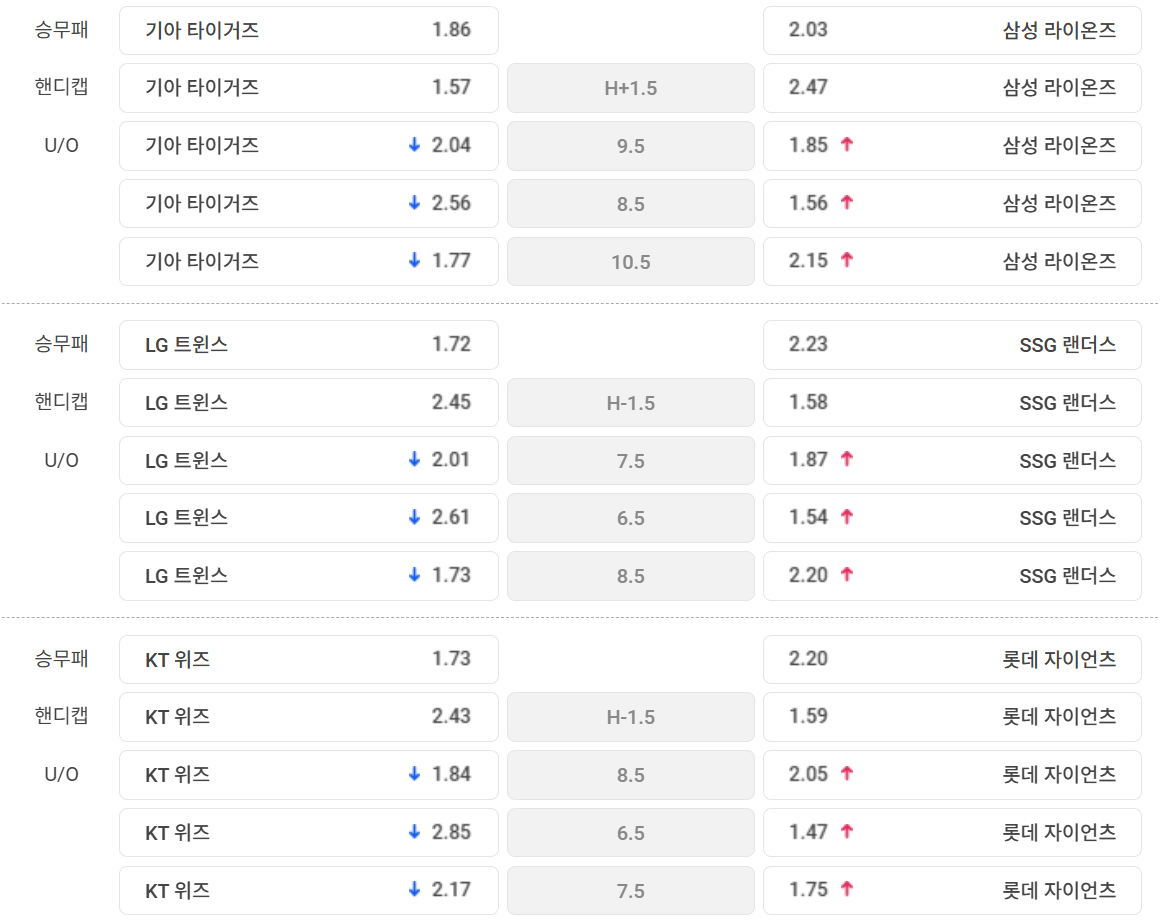Click red up arrow beside 1.75
Viewport: 1161px width, 923px height.
pos(847,889)
